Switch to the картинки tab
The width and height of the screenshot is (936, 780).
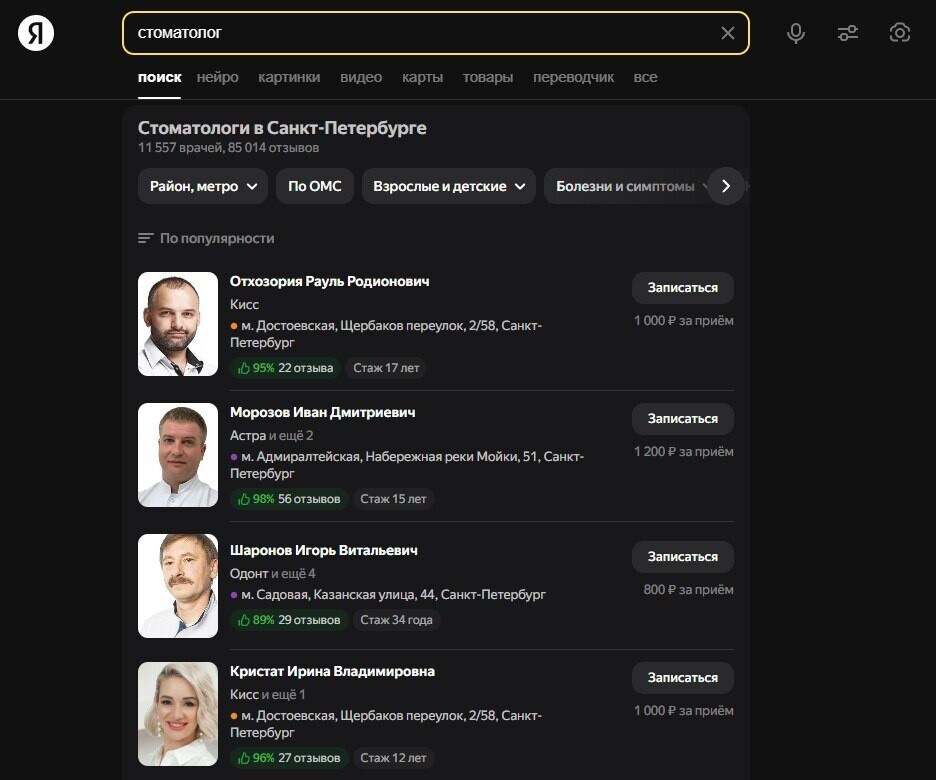pyautogui.click(x=289, y=77)
